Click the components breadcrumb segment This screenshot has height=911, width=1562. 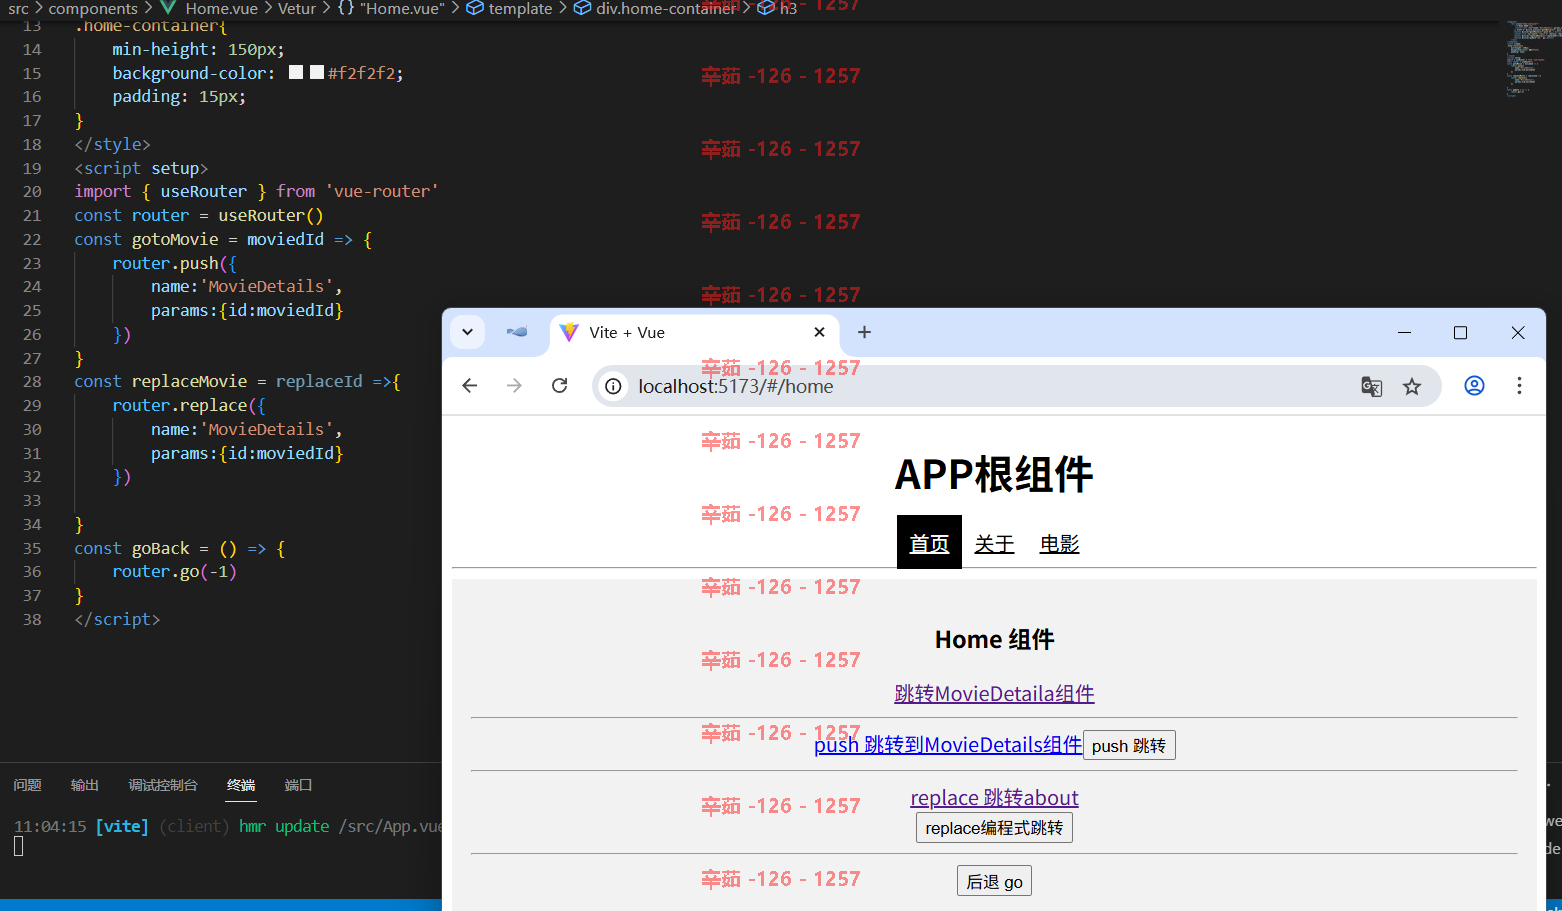pos(93,9)
